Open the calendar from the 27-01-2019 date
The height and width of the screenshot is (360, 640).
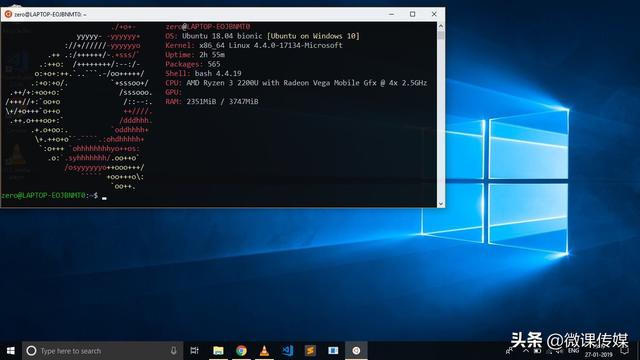tap(599, 354)
